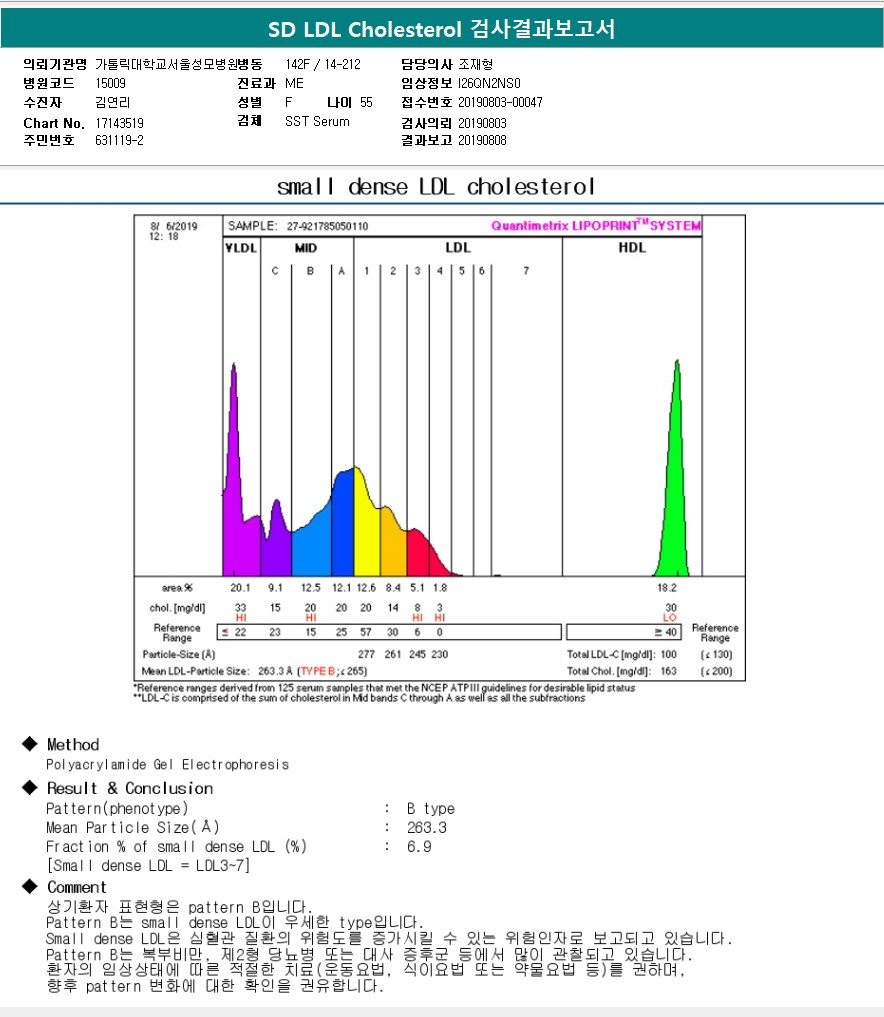884x1017 pixels.
Task: Click the chart number '17143519'
Action: [x=119, y=123]
